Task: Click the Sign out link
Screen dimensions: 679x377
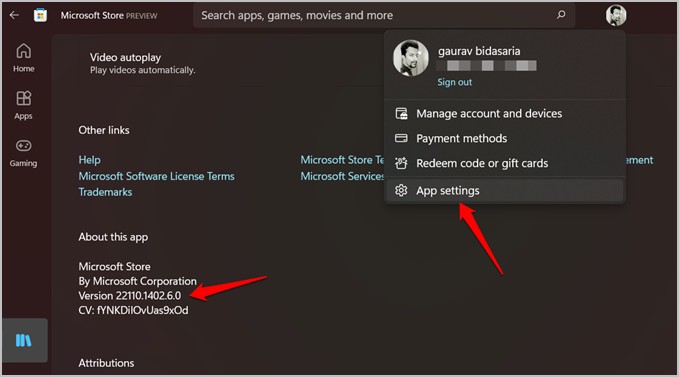Action: coord(454,82)
